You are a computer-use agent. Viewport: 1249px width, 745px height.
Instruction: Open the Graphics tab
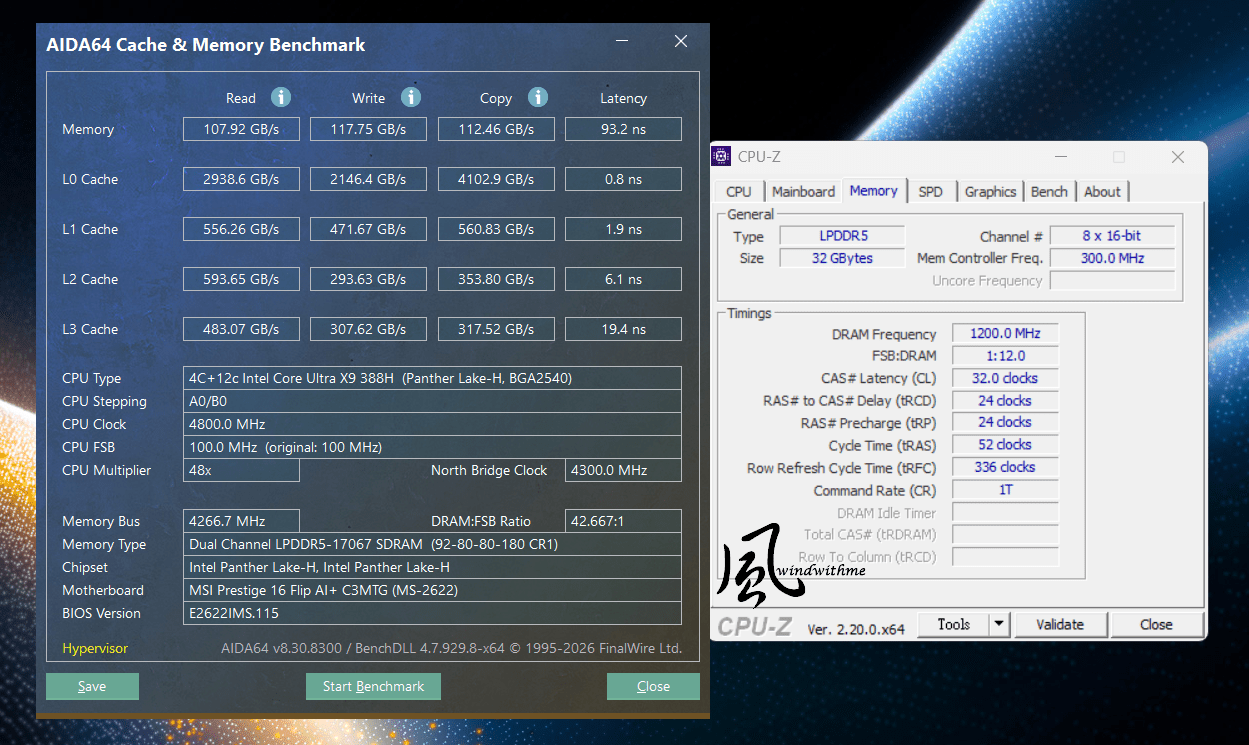pos(990,192)
